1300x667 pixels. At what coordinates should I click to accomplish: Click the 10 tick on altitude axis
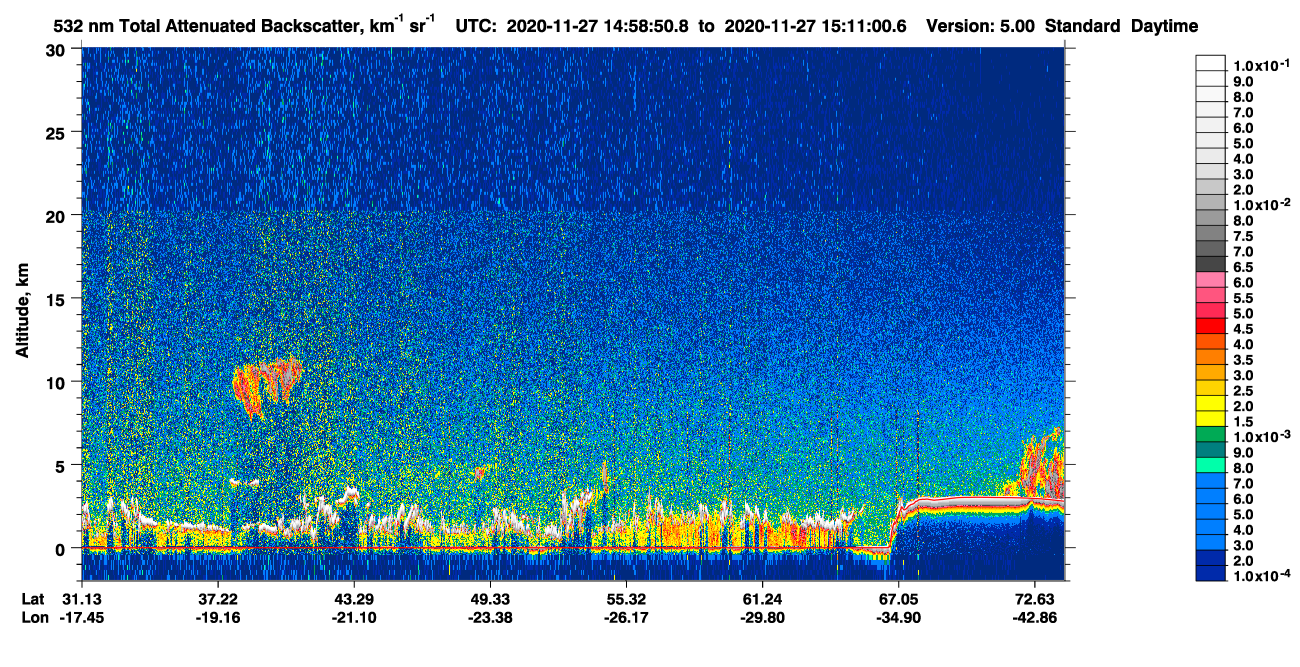[56, 382]
